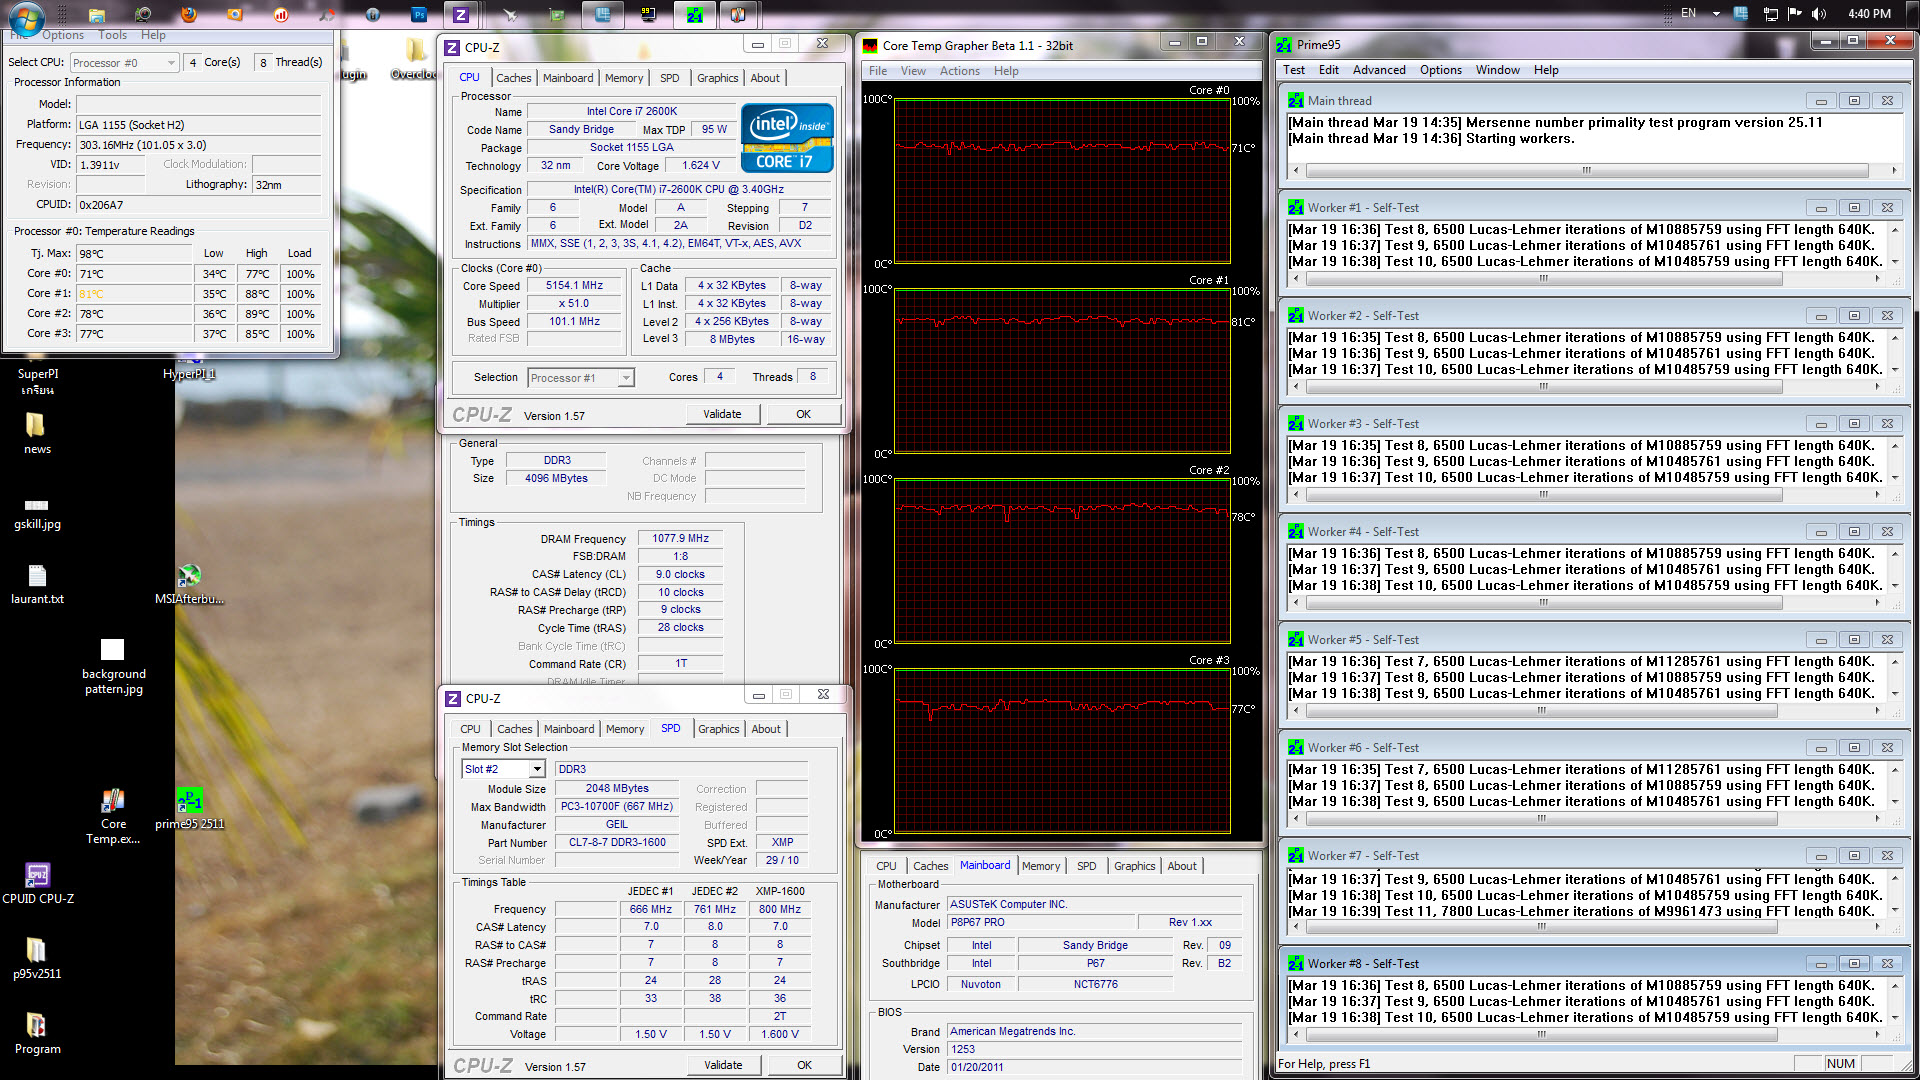The image size is (1920, 1080).
Task: Click OK in the SPD CPU-Z window
Action: click(804, 1065)
